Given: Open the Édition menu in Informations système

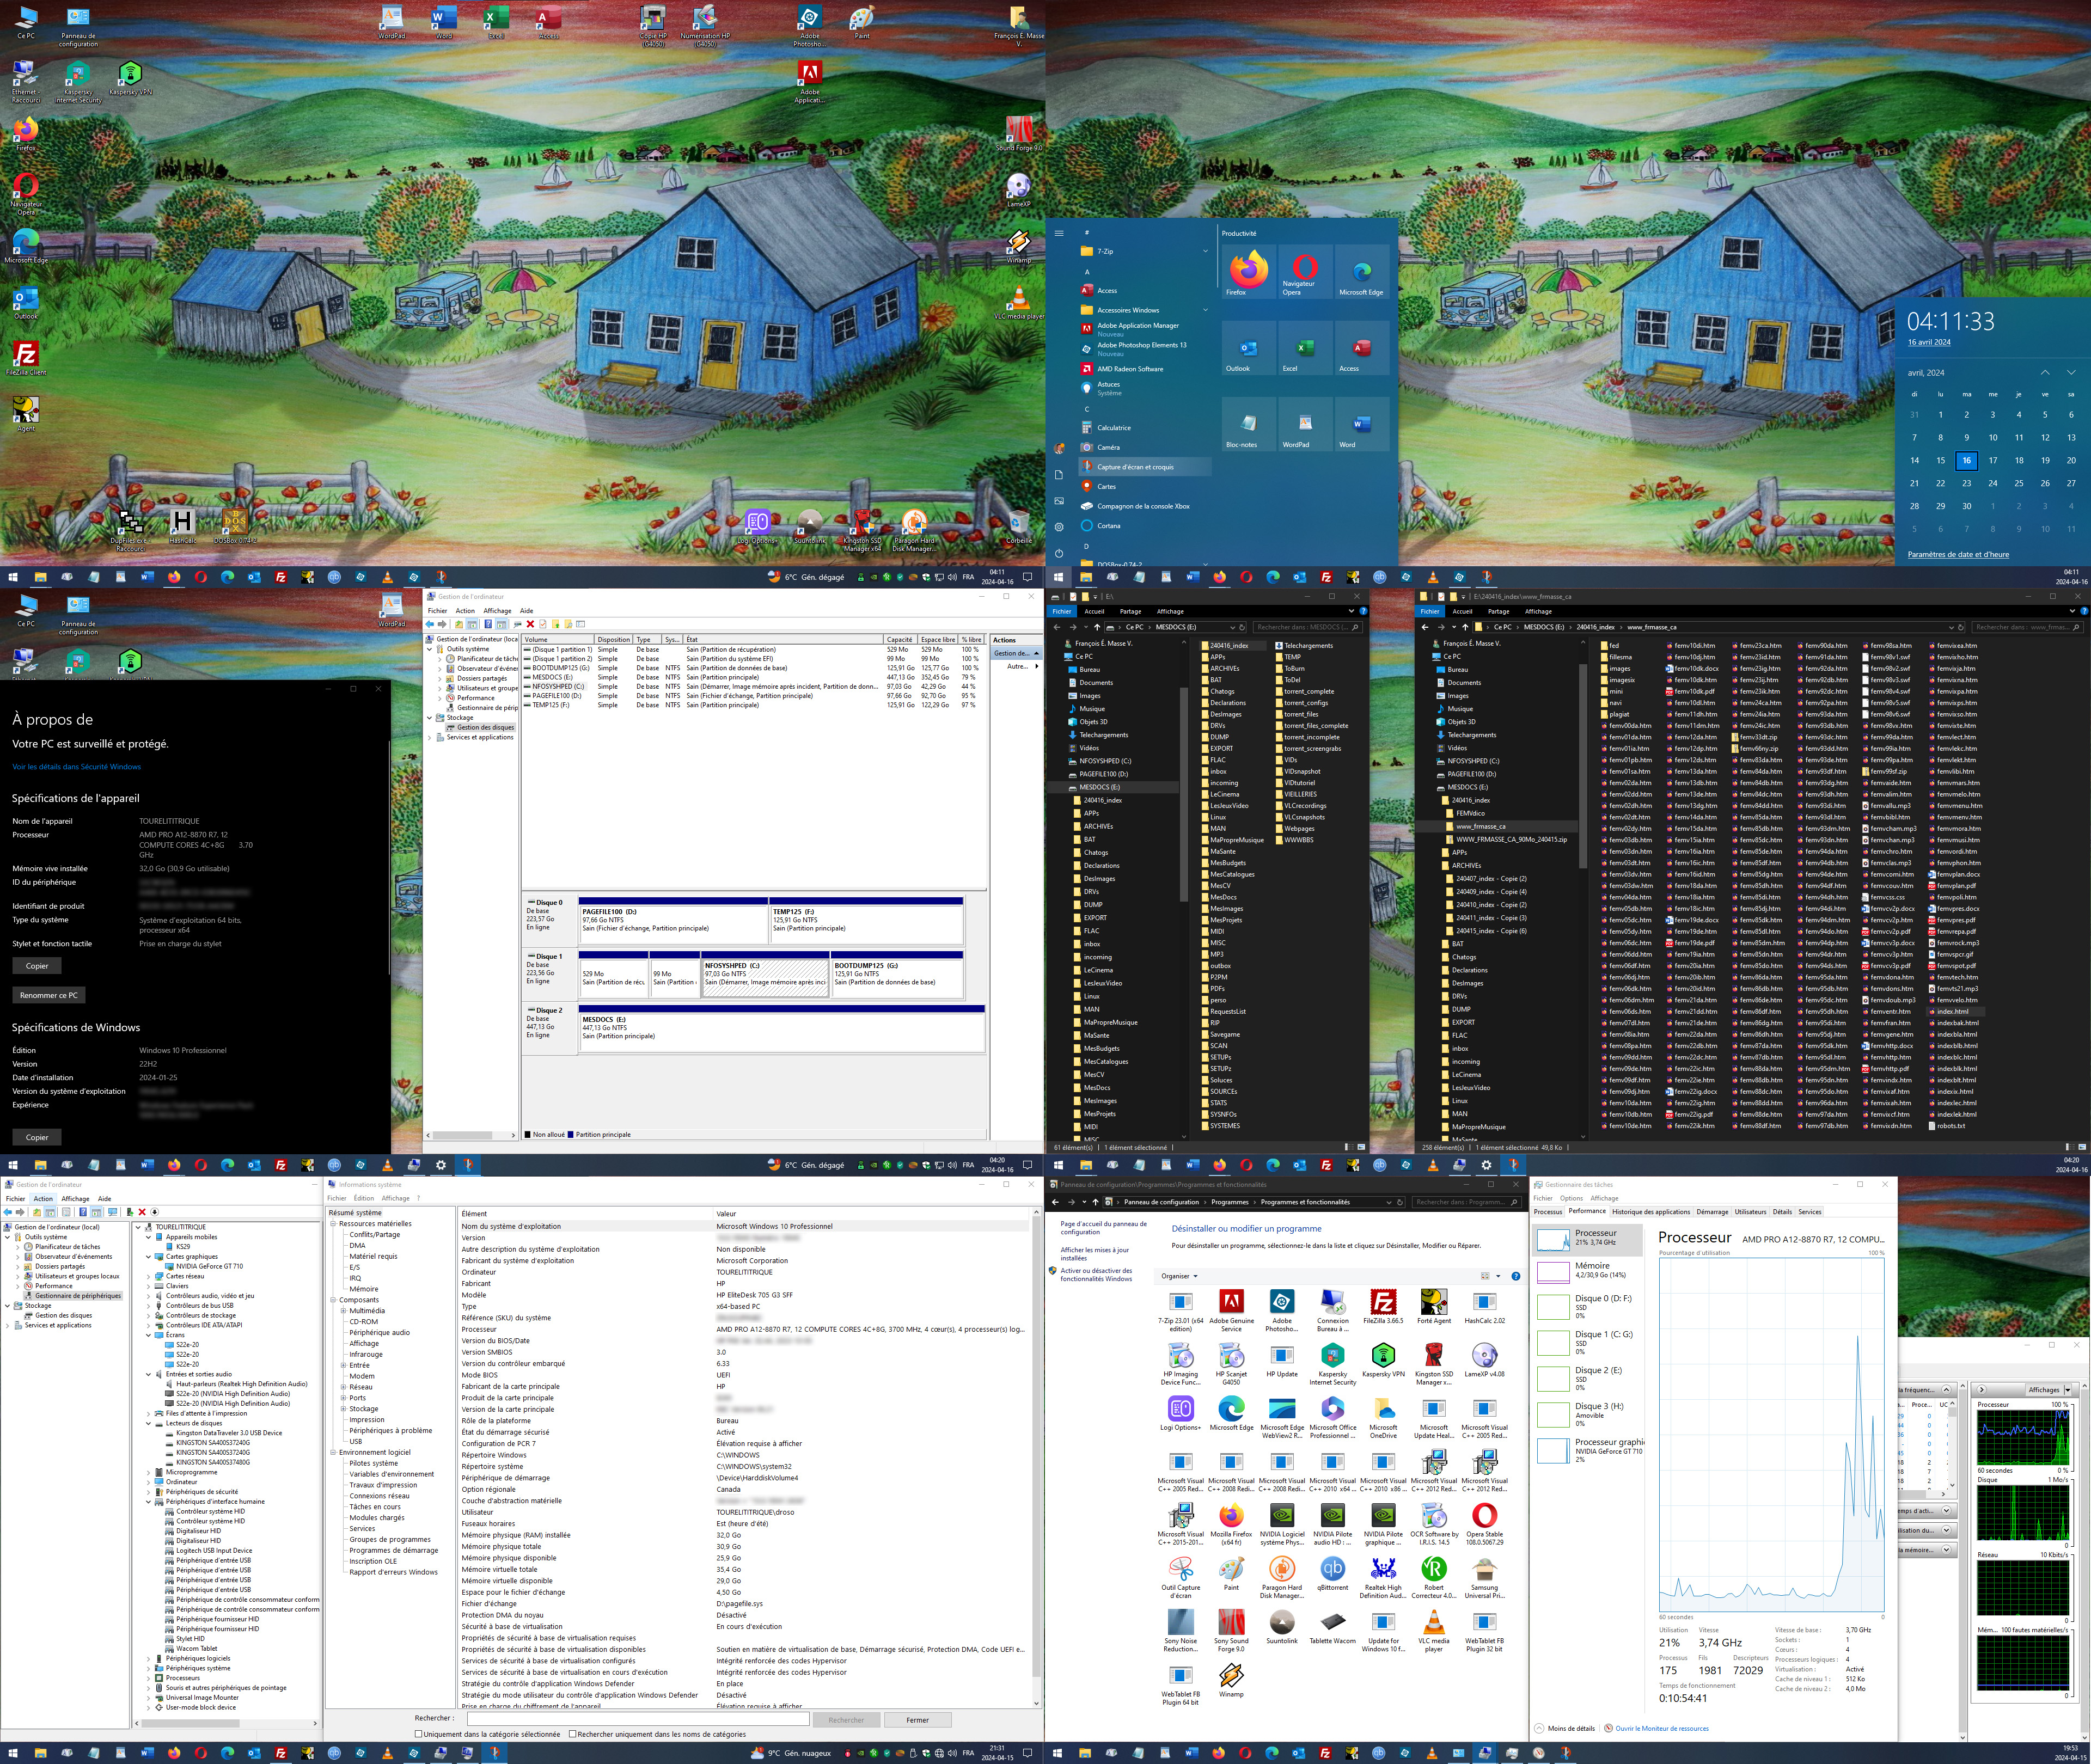Looking at the screenshot, I should tap(364, 1198).
